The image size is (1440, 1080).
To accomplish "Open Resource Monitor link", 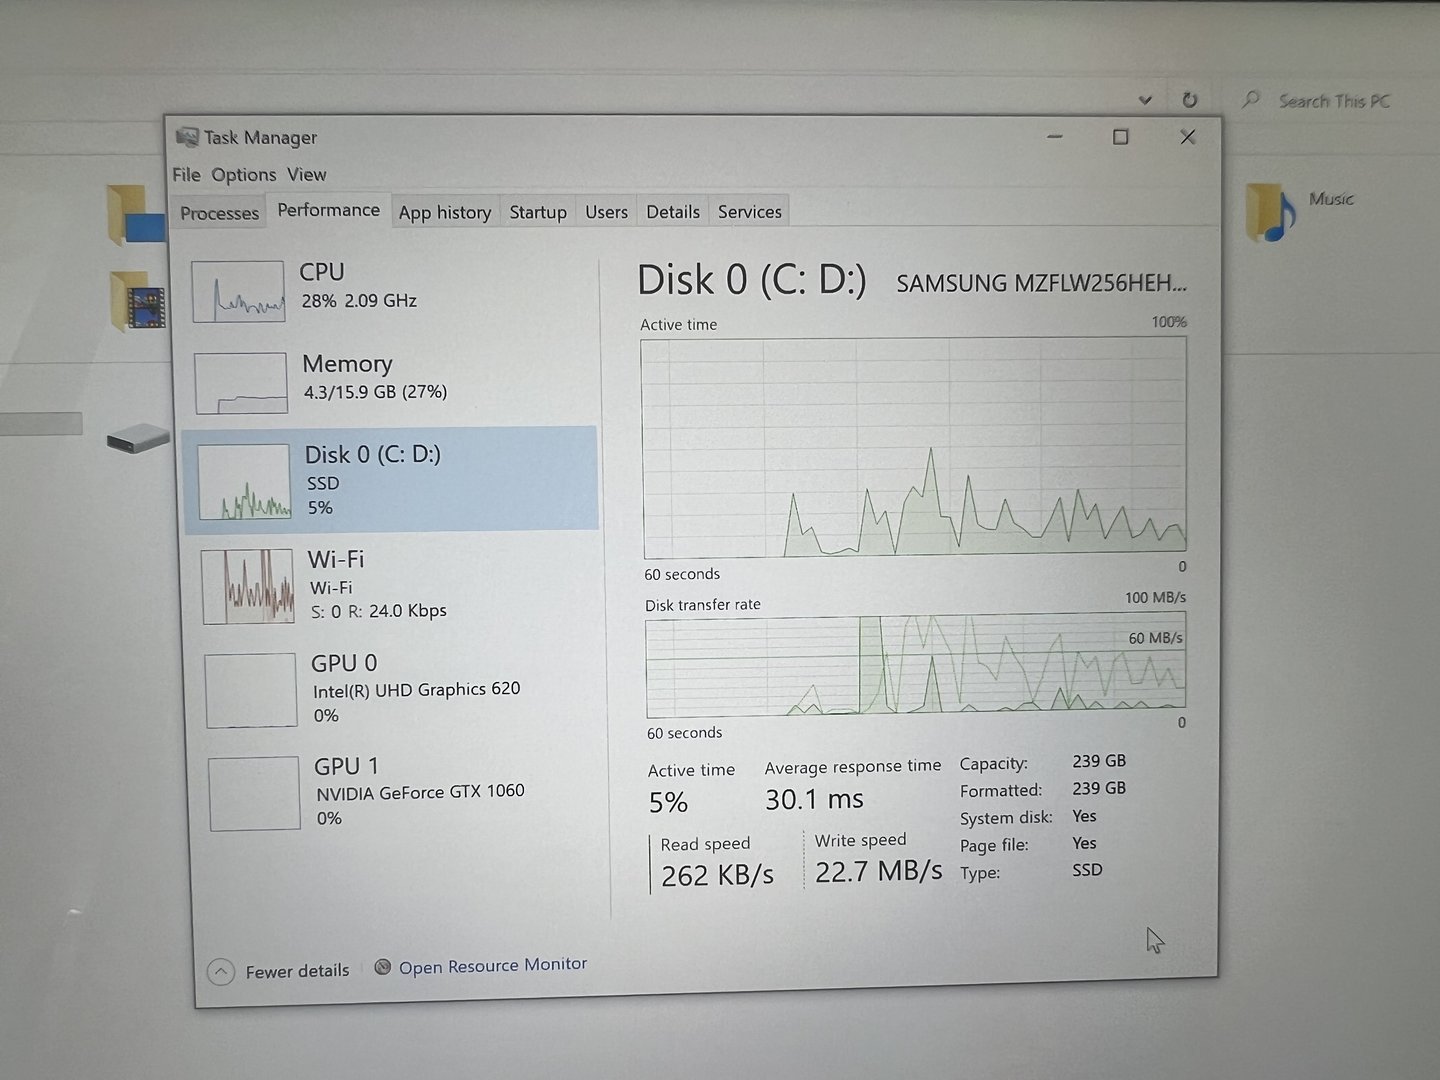I will (492, 966).
